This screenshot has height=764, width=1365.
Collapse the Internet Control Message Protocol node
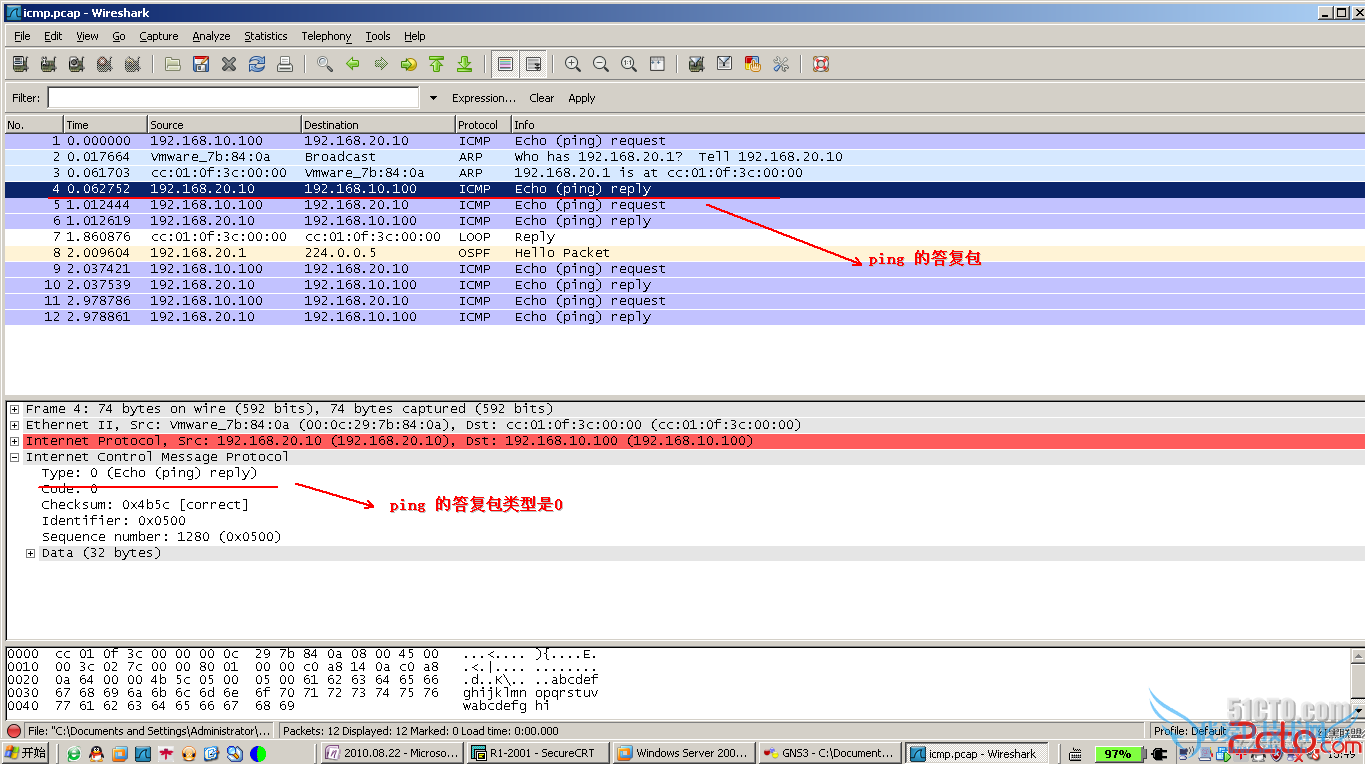point(14,457)
